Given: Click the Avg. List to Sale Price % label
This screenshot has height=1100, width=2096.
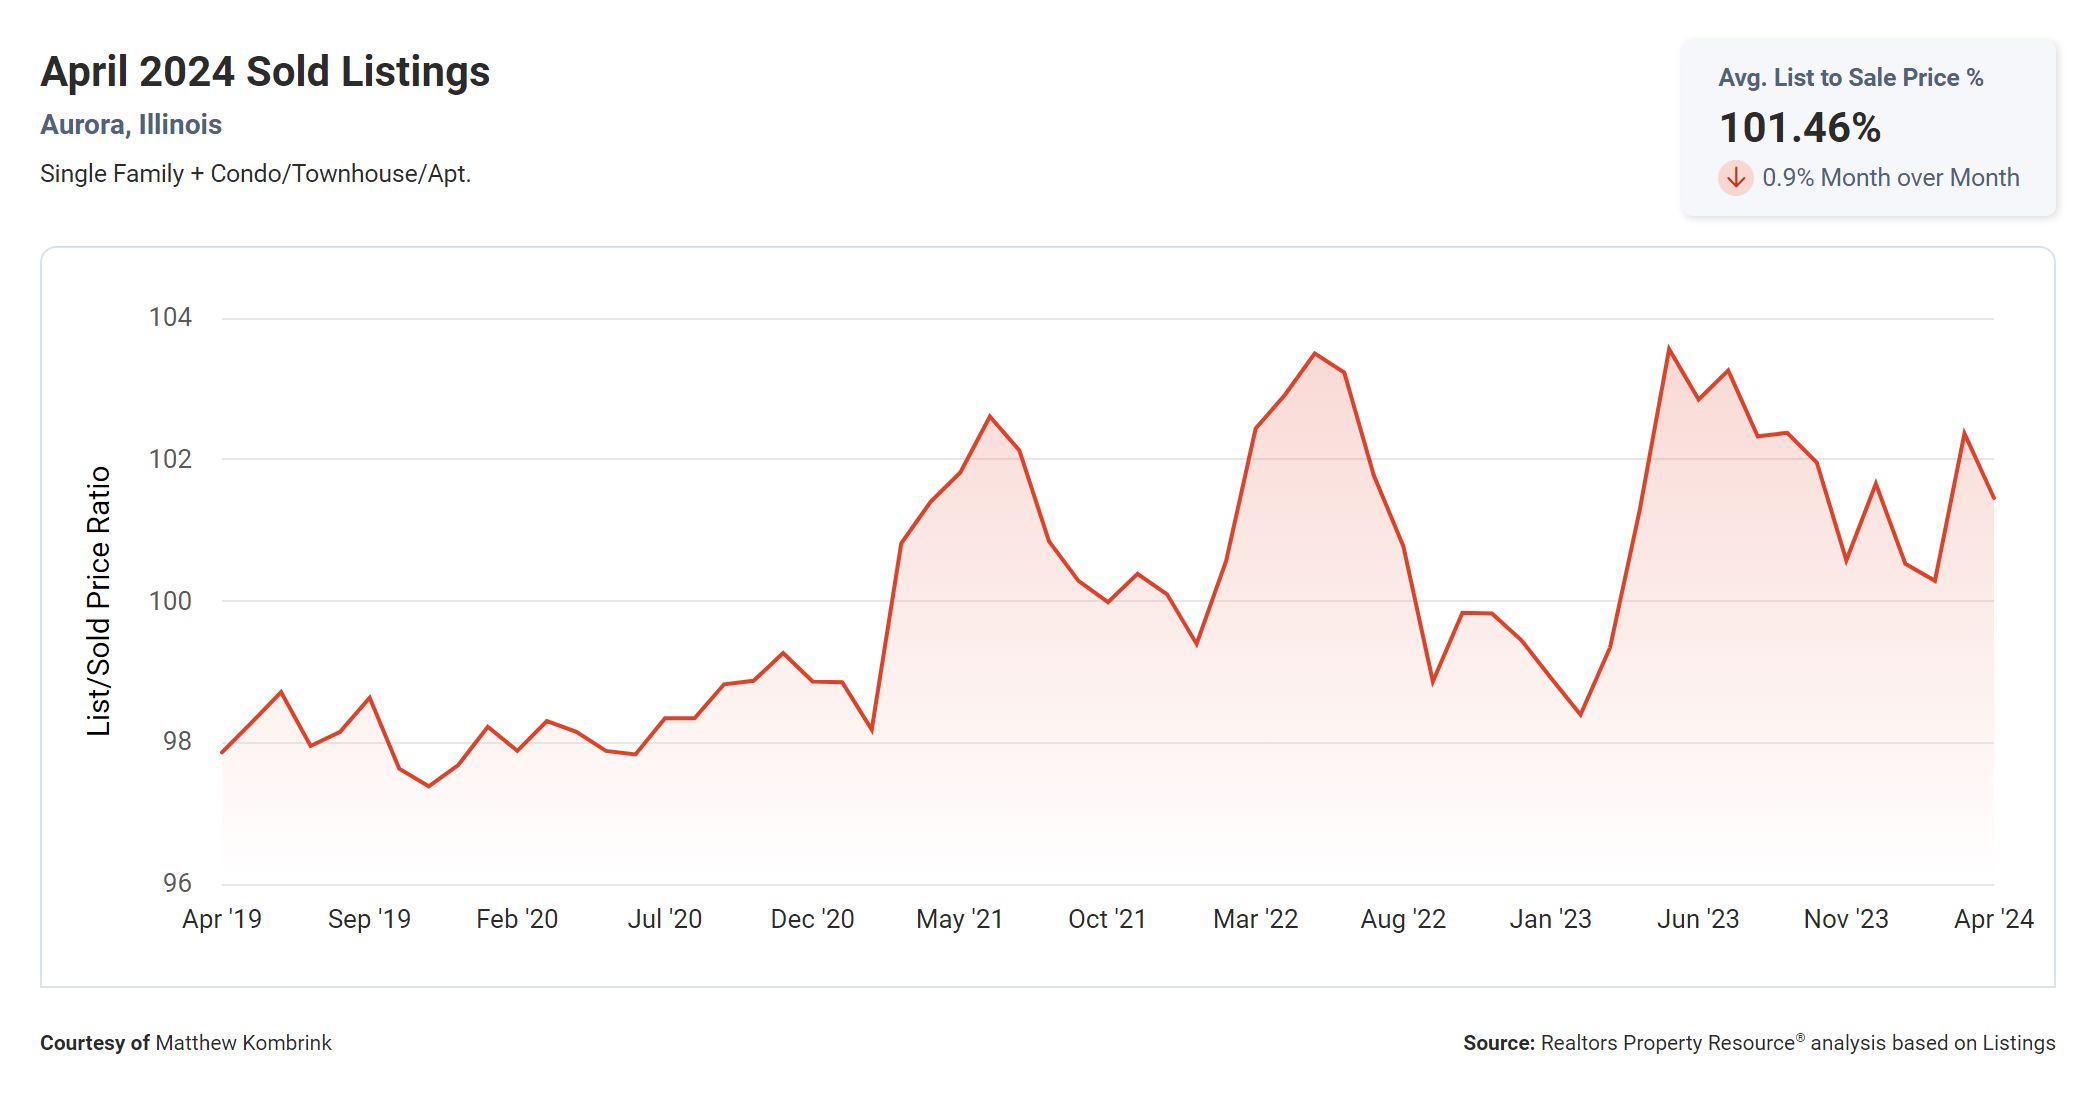Looking at the screenshot, I should point(1850,78).
